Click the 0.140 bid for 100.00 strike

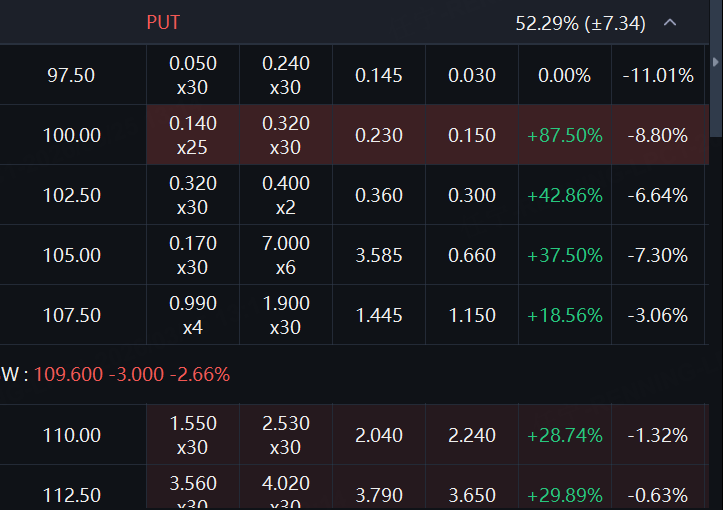click(193, 135)
